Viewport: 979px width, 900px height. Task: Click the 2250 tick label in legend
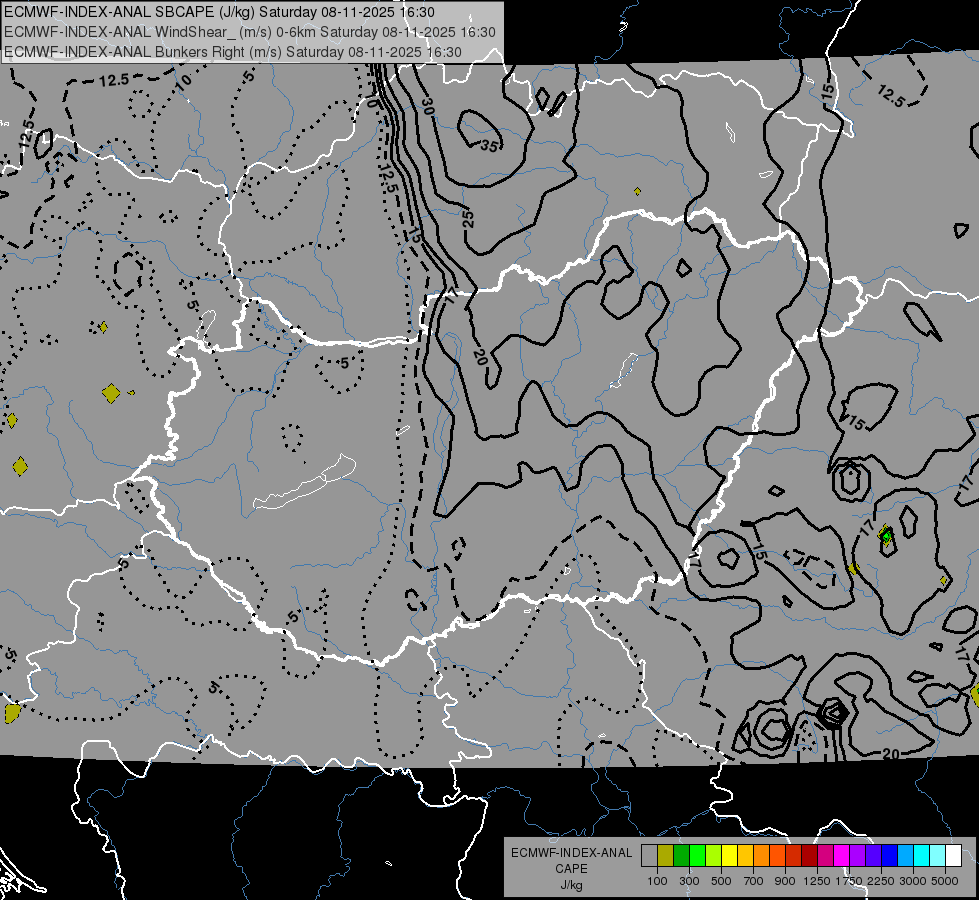pos(880,881)
